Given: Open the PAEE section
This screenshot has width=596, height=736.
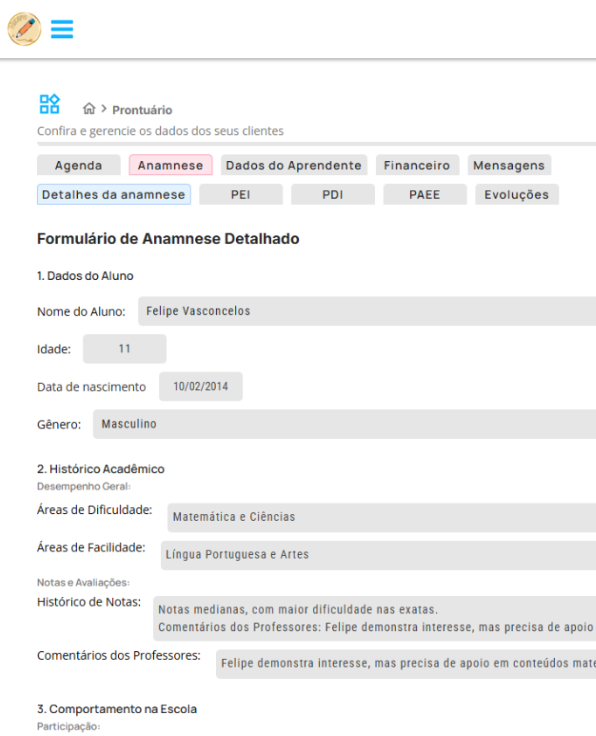Looking at the screenshot, I should click(x=425, y=194).
